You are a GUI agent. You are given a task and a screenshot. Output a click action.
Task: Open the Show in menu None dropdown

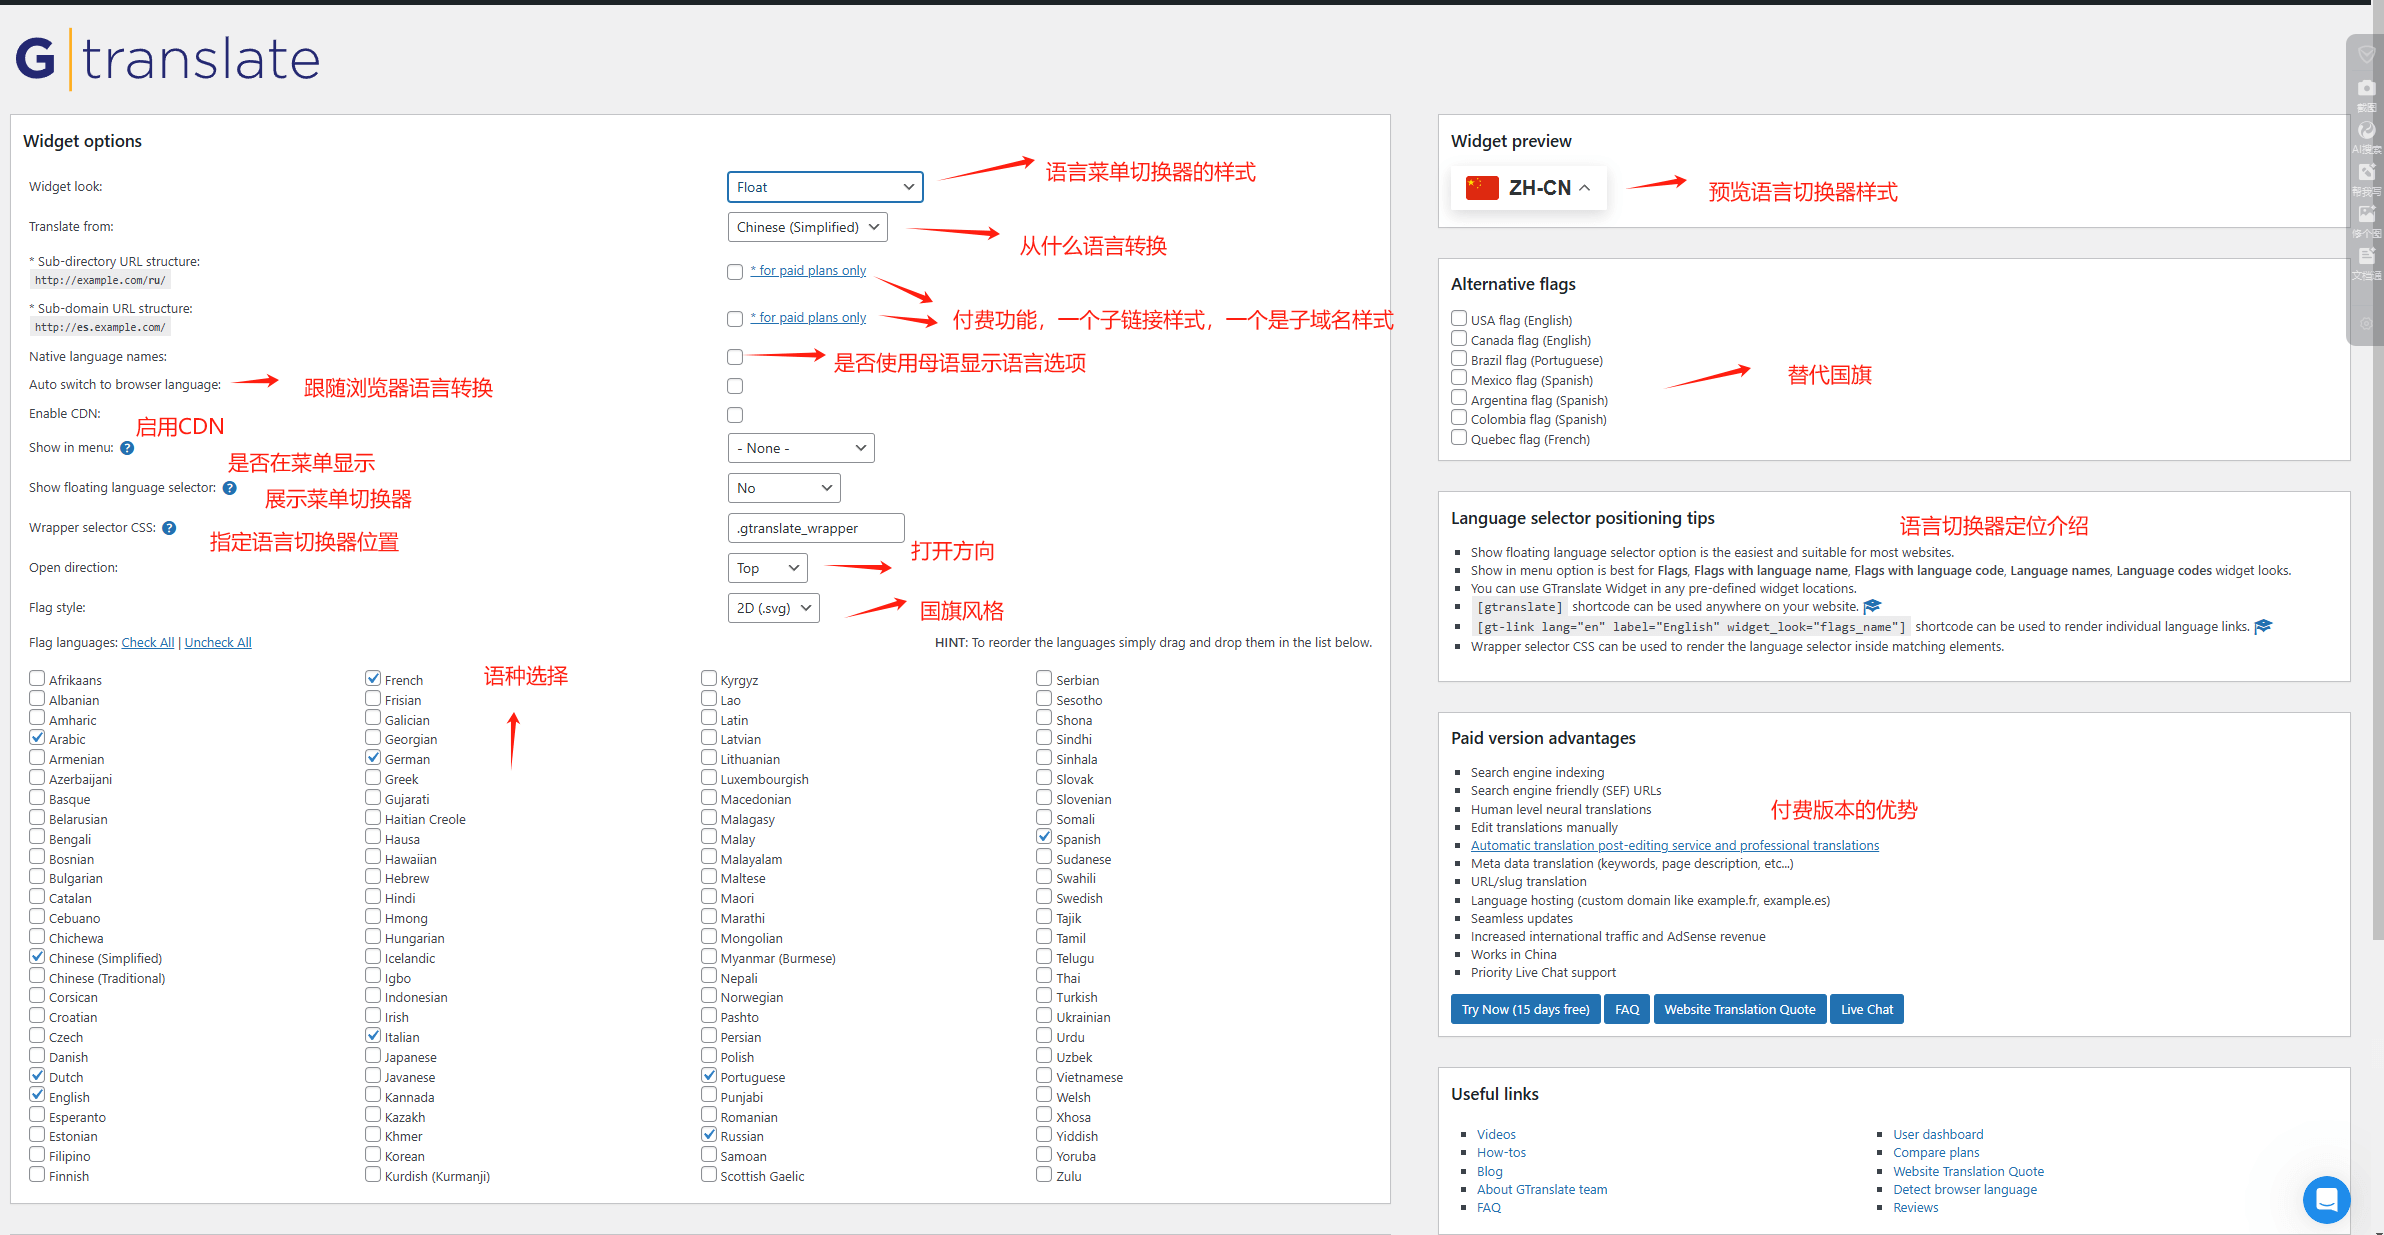(x=801, y=448)
